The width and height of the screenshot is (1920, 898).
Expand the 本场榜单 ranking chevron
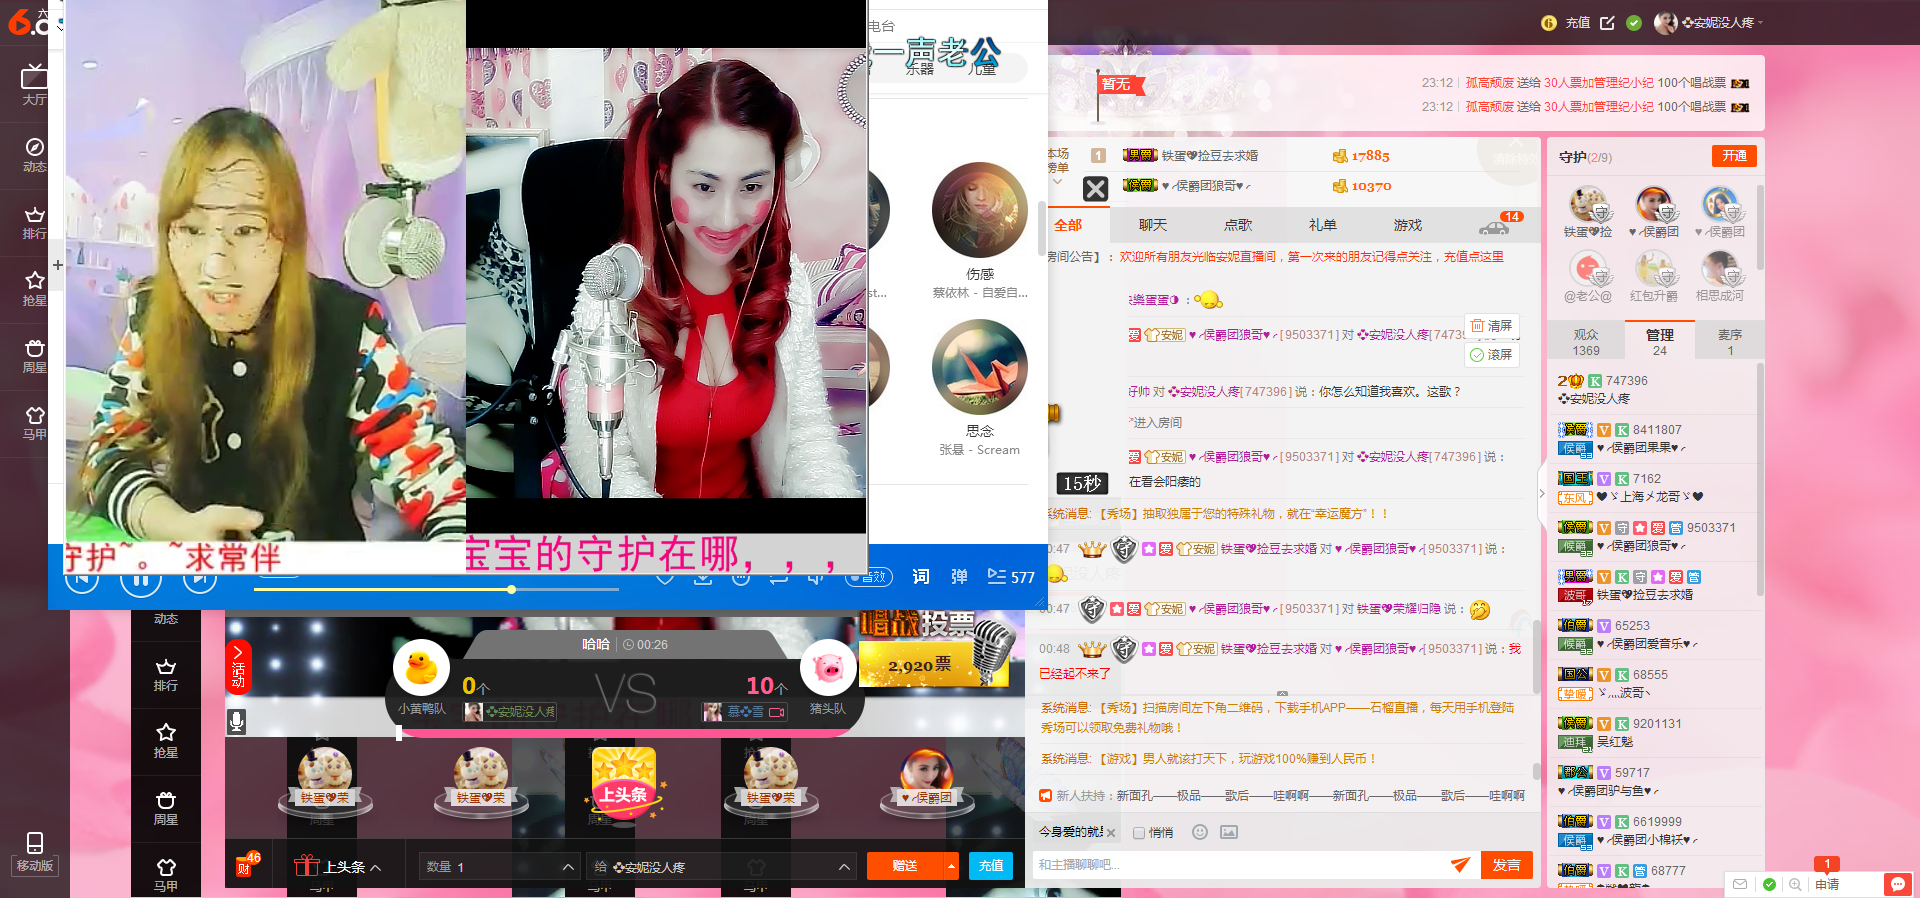coord(1057,182)
